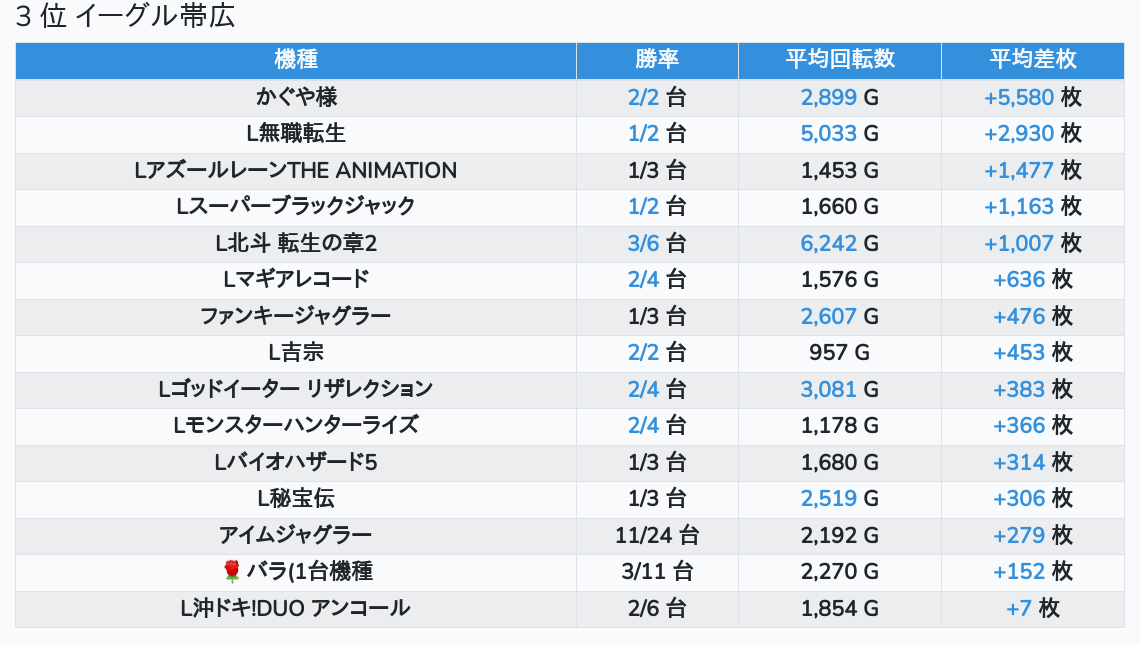This screenshot has width=1140, height=645.
Task: Click the 3 位 イーグル帯広 heading
Action: coord(125,17)
